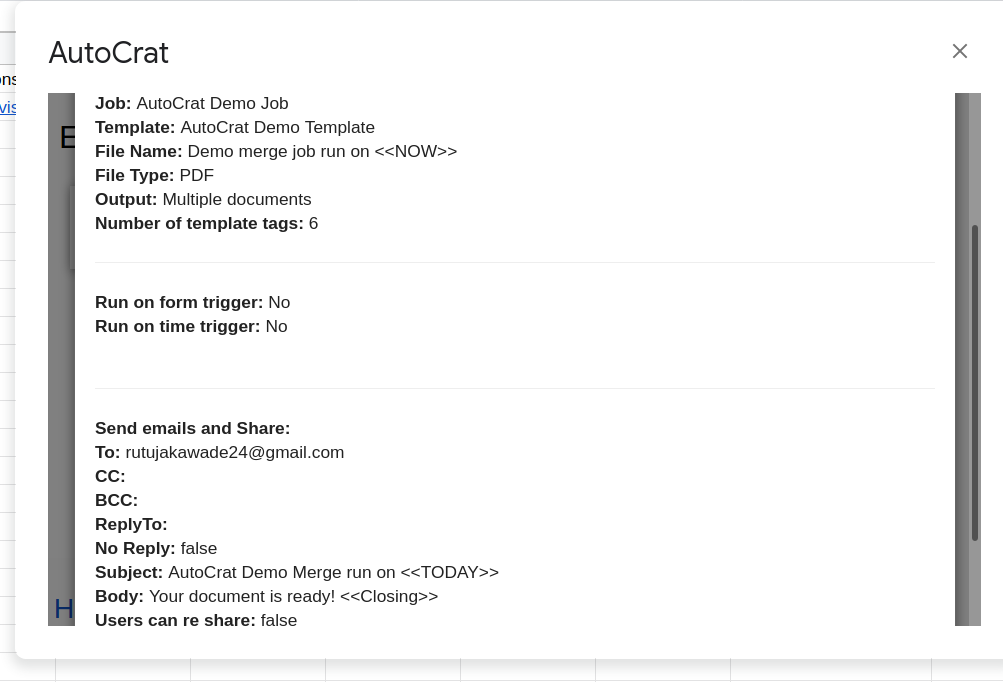Screen dimensions: 1003x682
Task: Click the AutoCrat dialog title
Action: 109,52
